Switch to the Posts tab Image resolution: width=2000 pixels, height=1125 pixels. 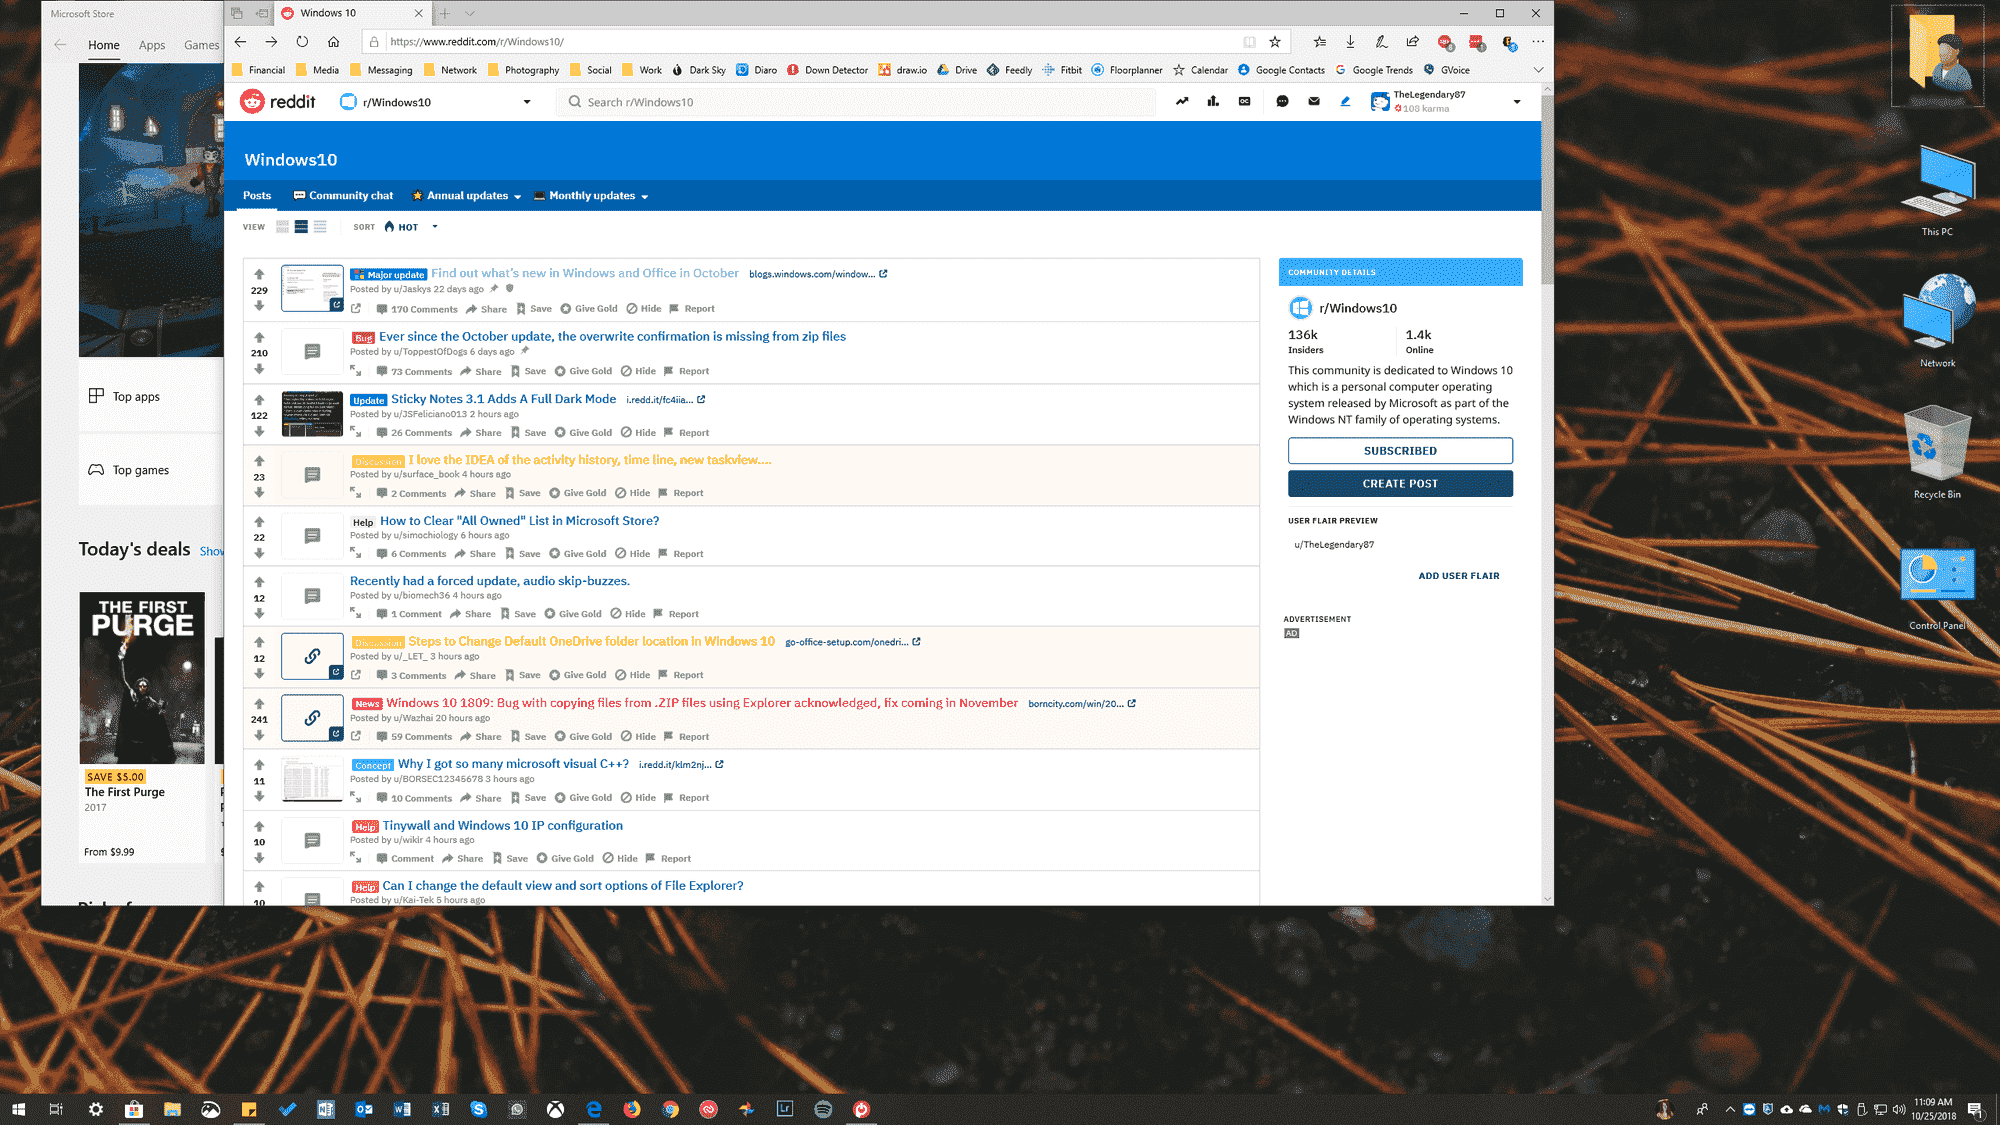(257, 196)
